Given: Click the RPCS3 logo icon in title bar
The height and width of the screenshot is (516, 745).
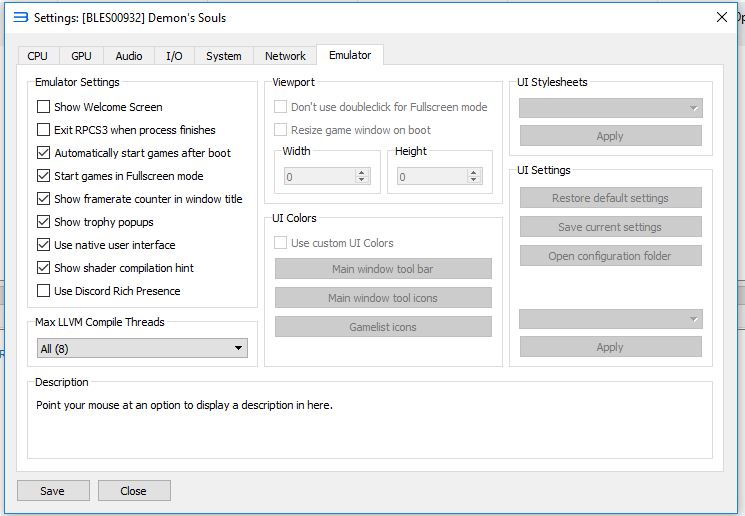Looking at the screenshot, I should (x=20, y=16).
